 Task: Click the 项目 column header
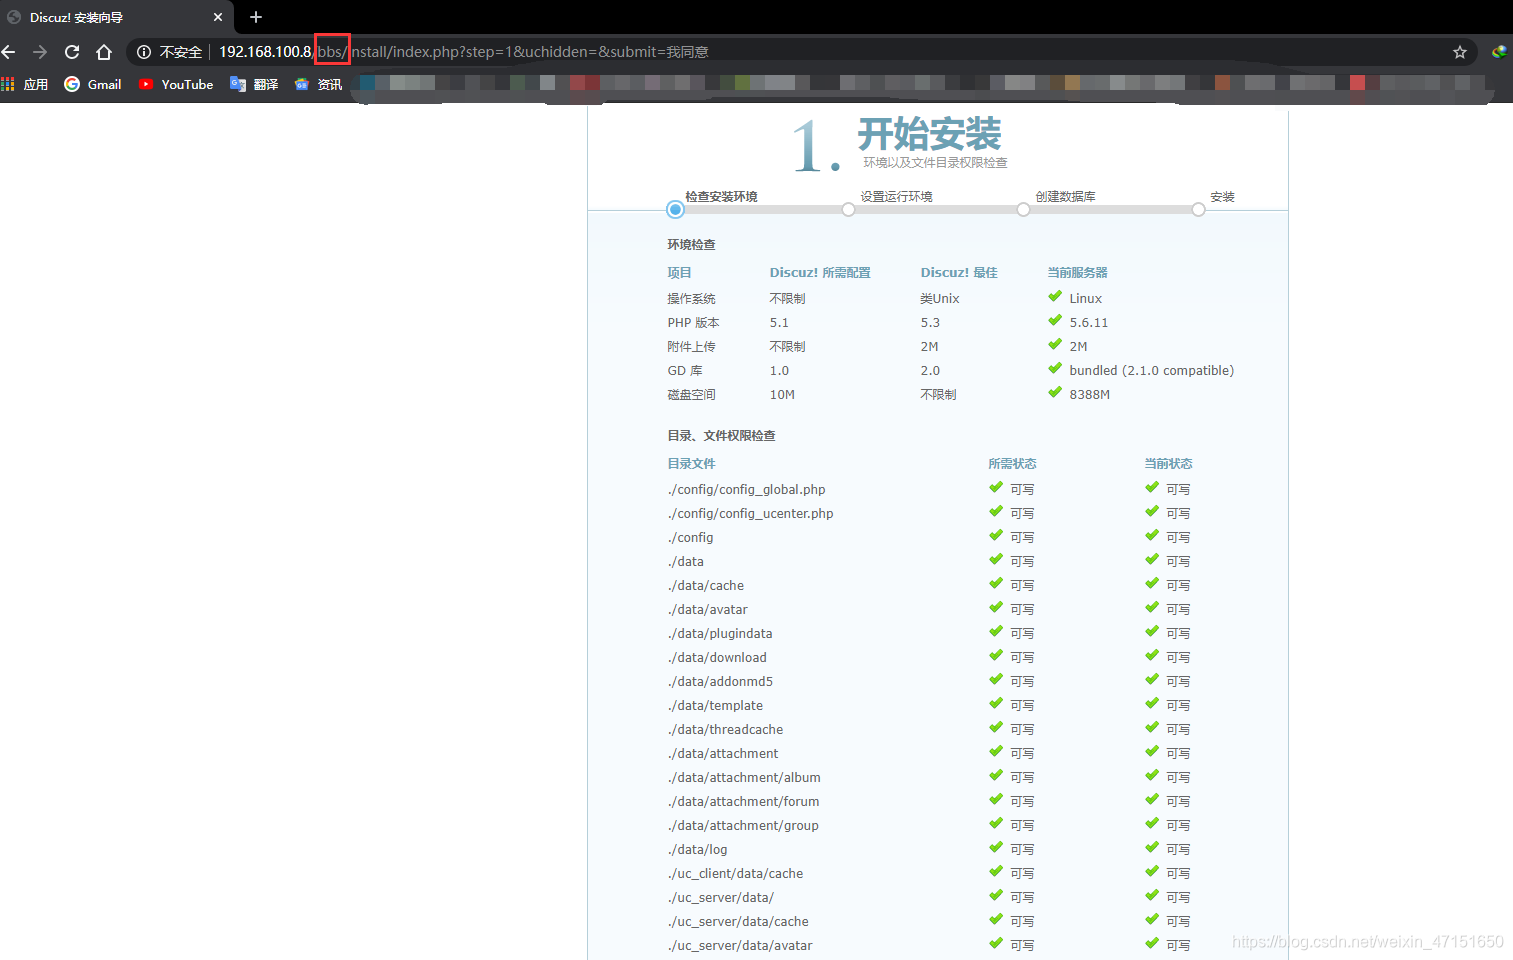click(679, 273)
